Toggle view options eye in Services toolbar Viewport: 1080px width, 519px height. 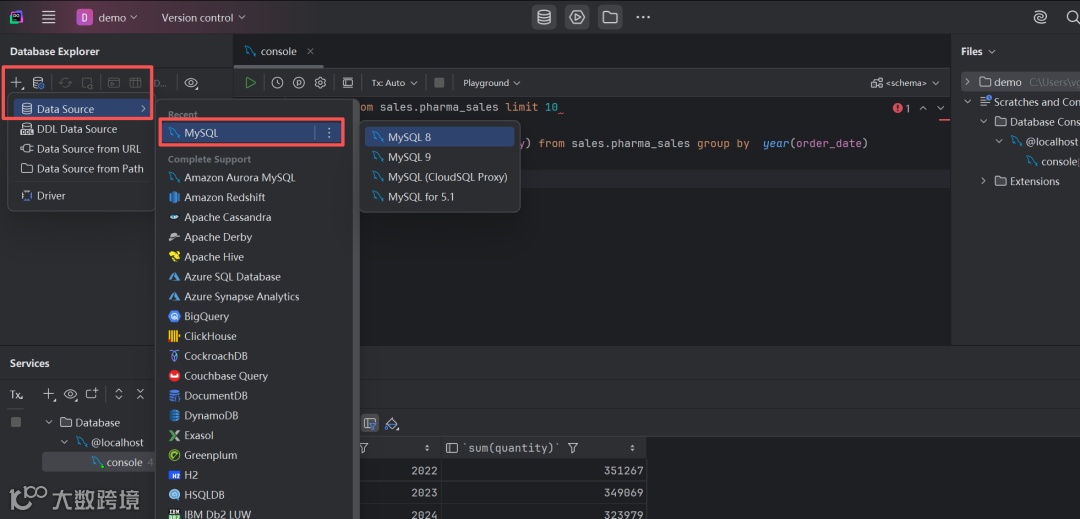(x=70, y=394)
